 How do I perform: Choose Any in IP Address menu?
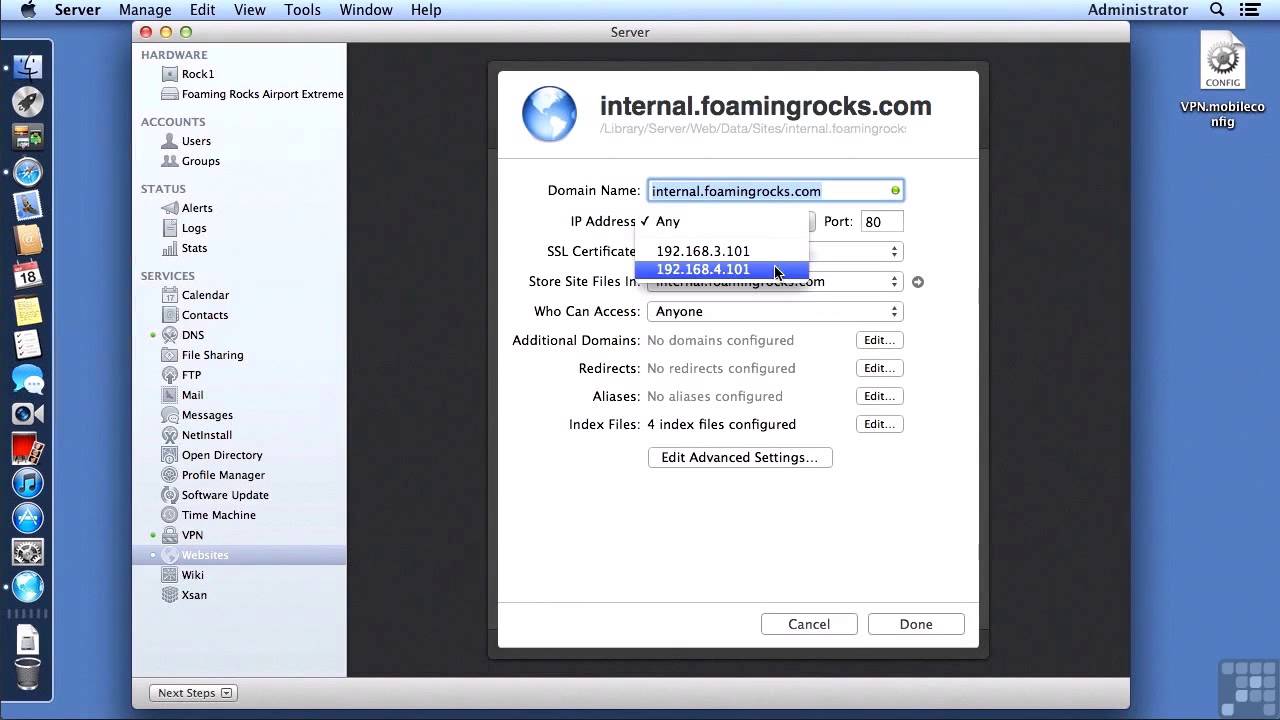[721, 221]
